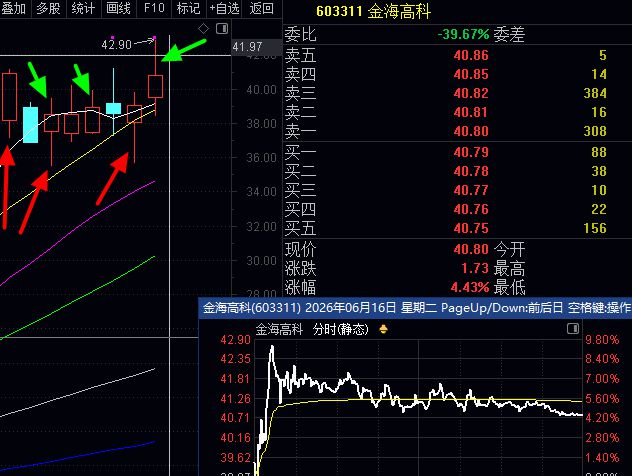
Task: Click the 最高 label
Action: coord(509,268)
